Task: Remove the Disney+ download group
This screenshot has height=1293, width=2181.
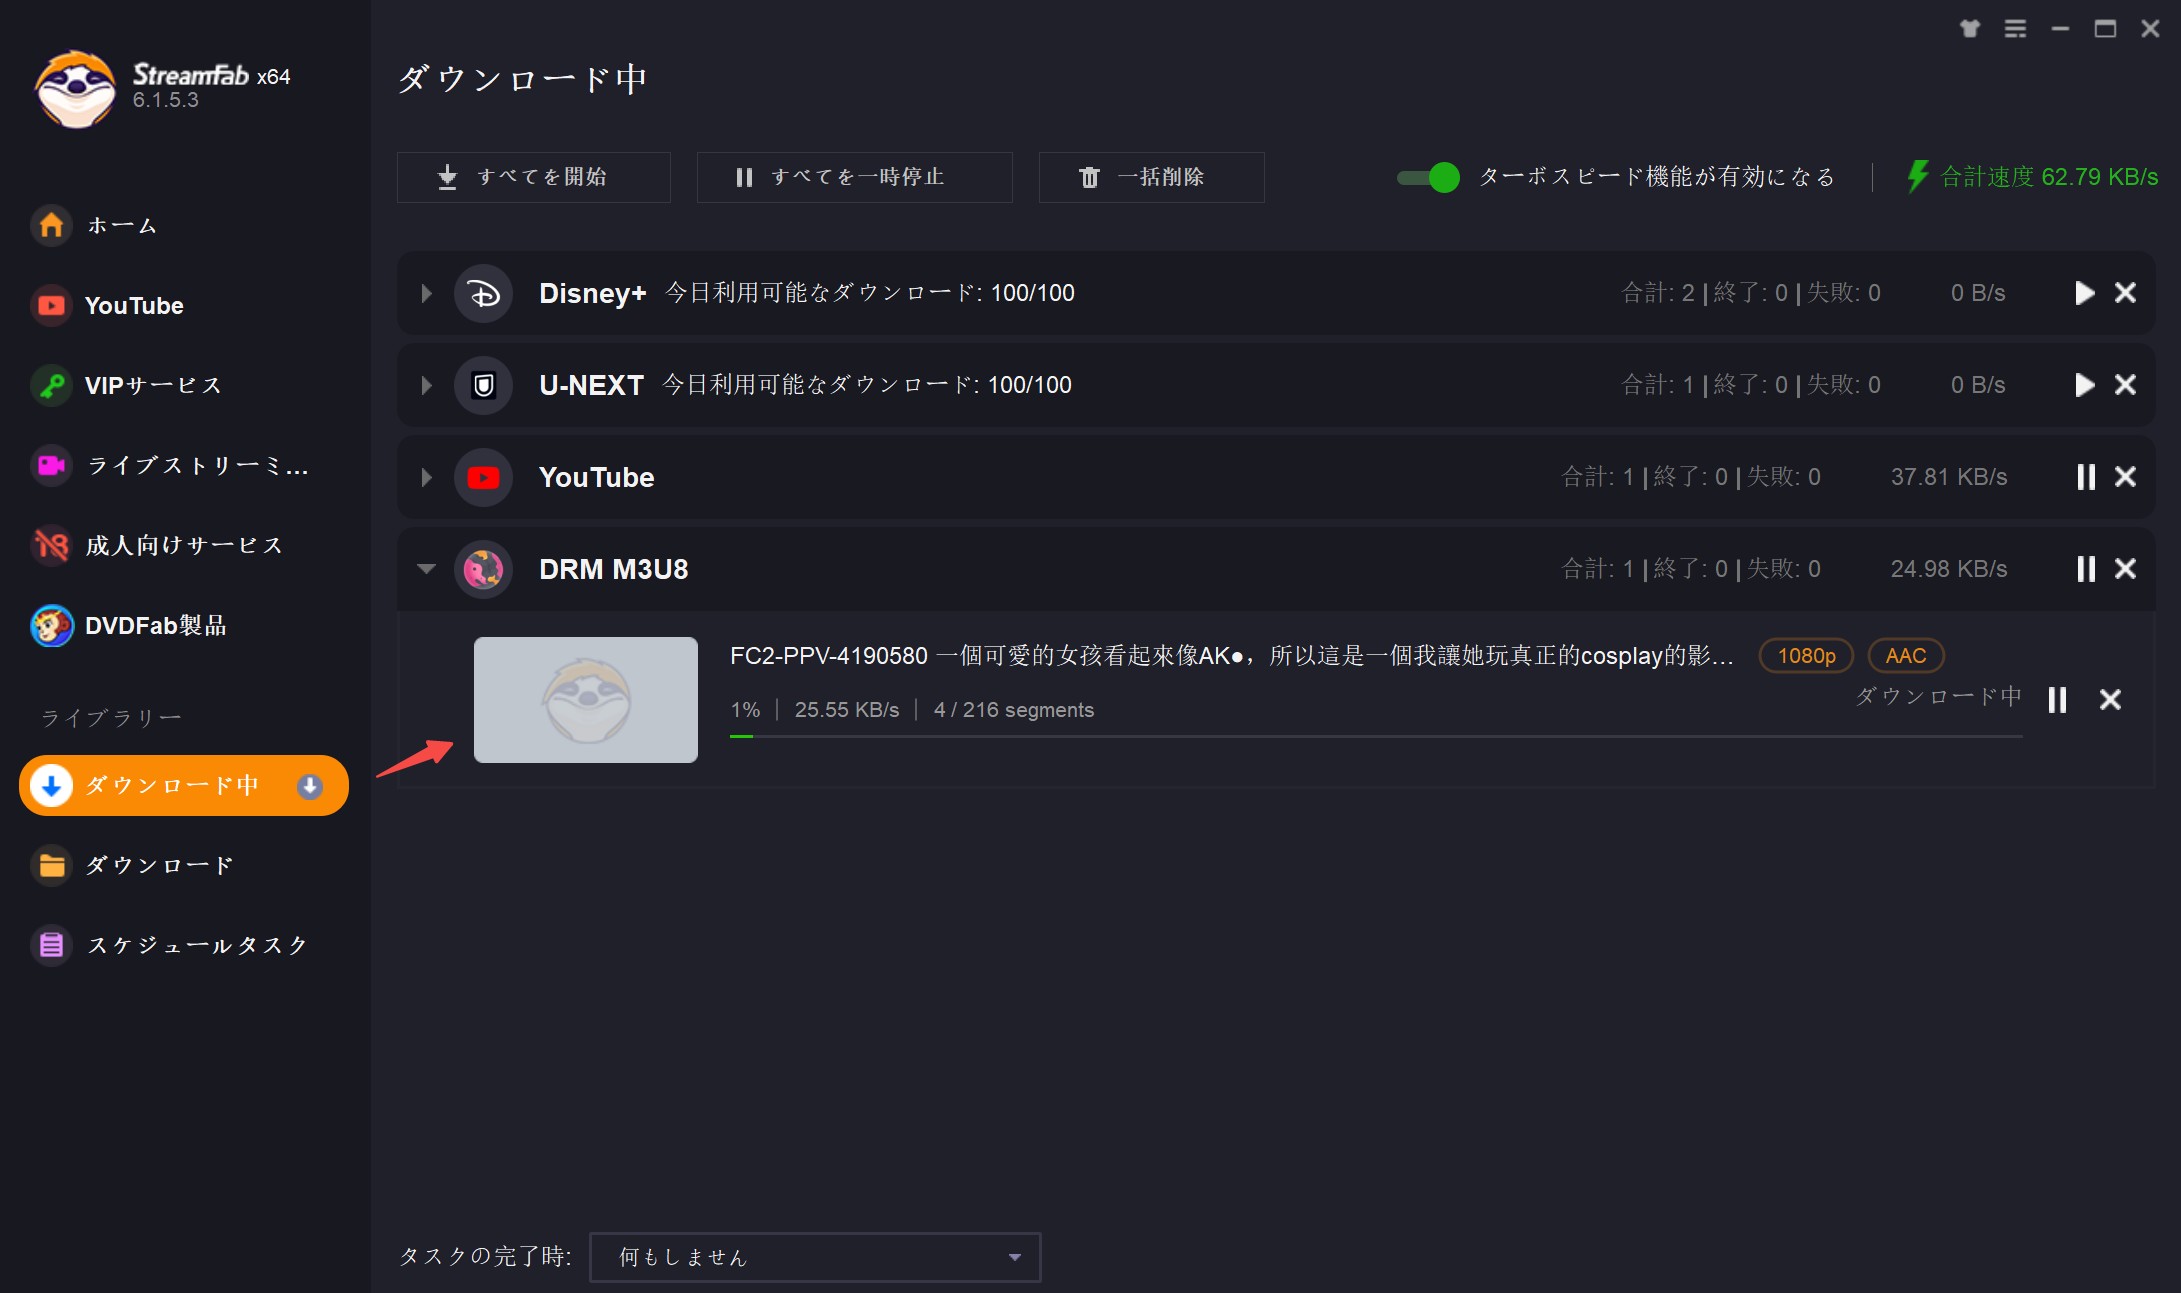Action: click(2126, 293)
